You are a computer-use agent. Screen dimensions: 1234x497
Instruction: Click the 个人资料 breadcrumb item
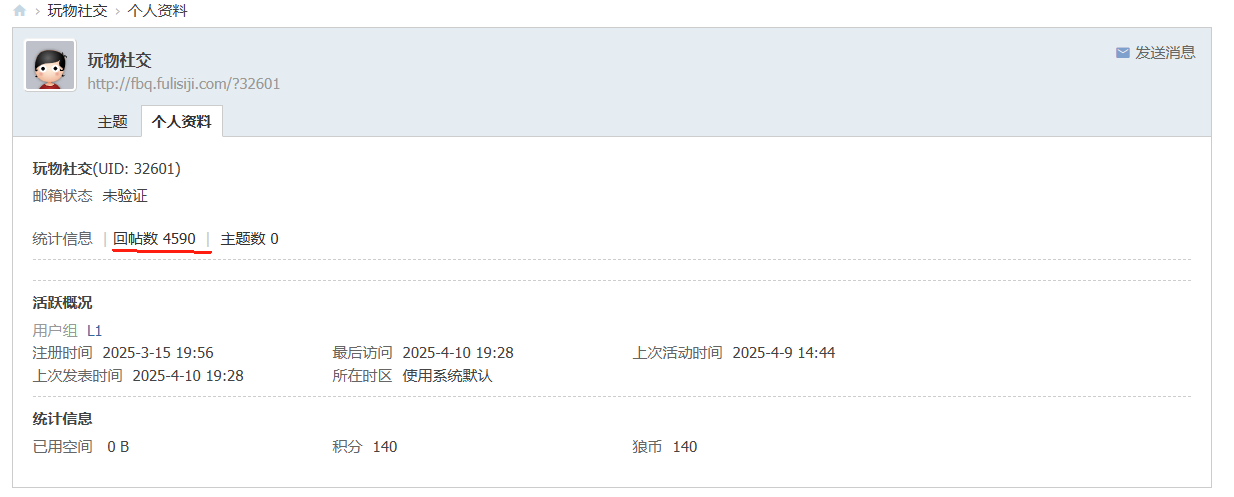(x=158, y=11)
